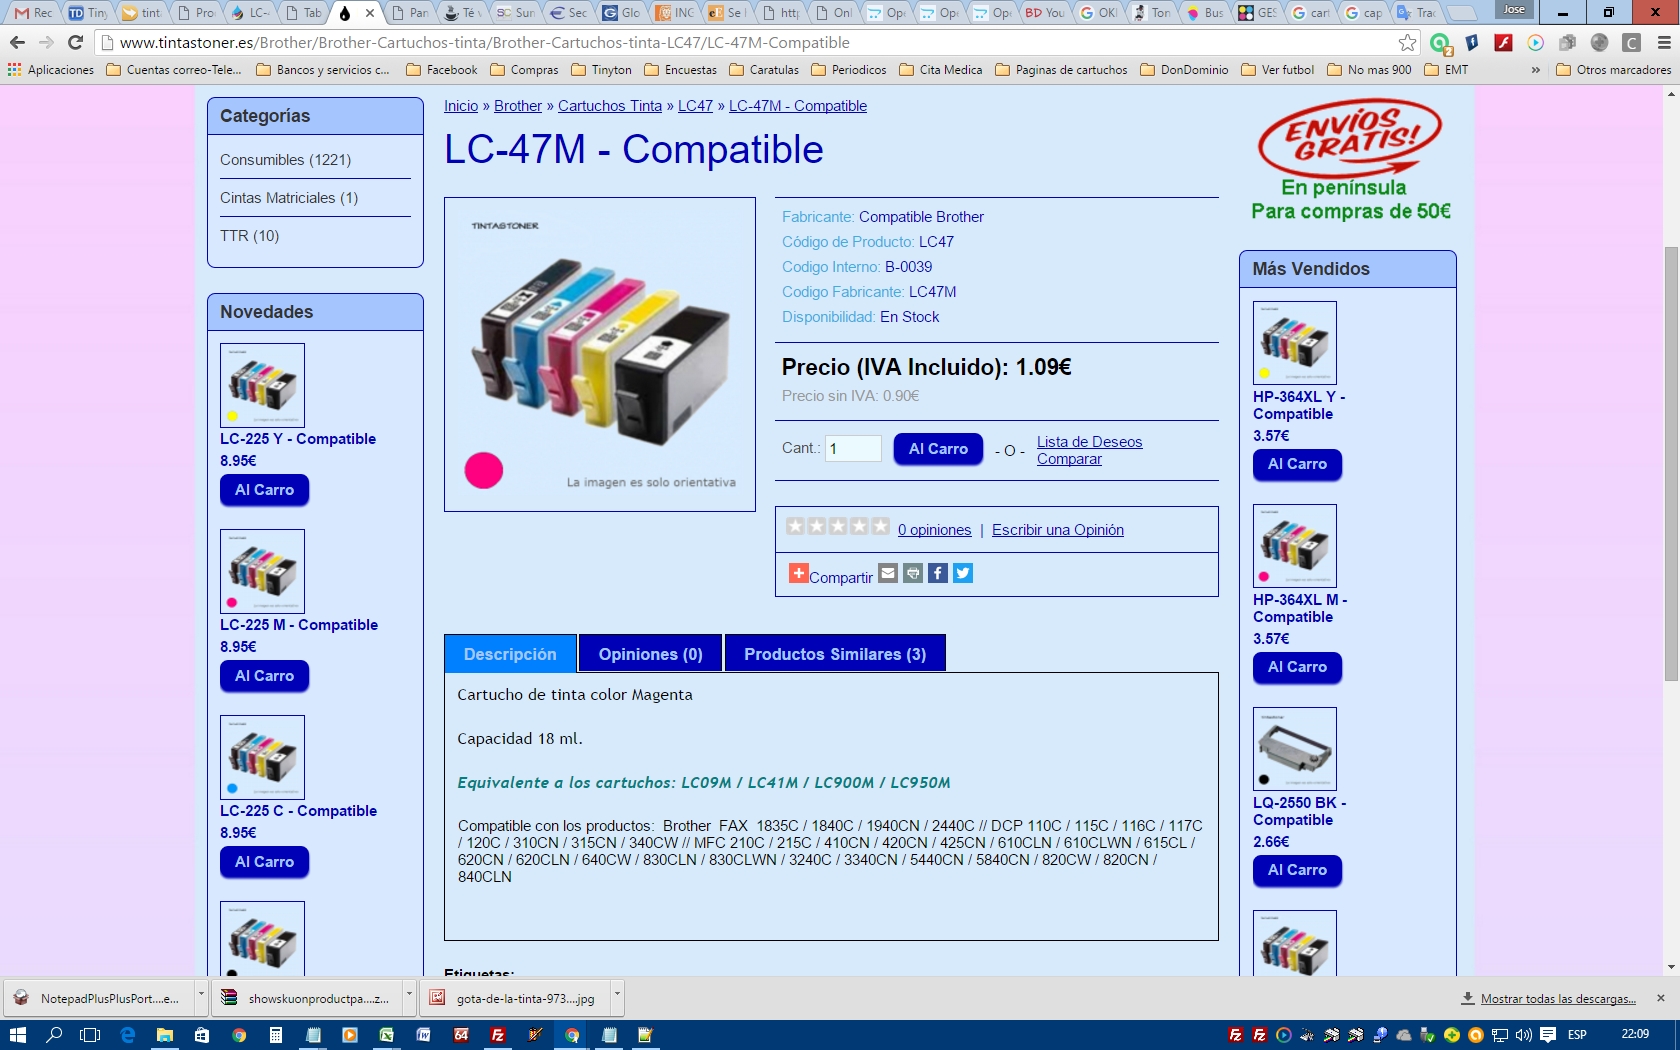Screen dimensions: 1680x1050
Task: Show hidden bookmarks with the chevron
Action: coord(1535,70)
